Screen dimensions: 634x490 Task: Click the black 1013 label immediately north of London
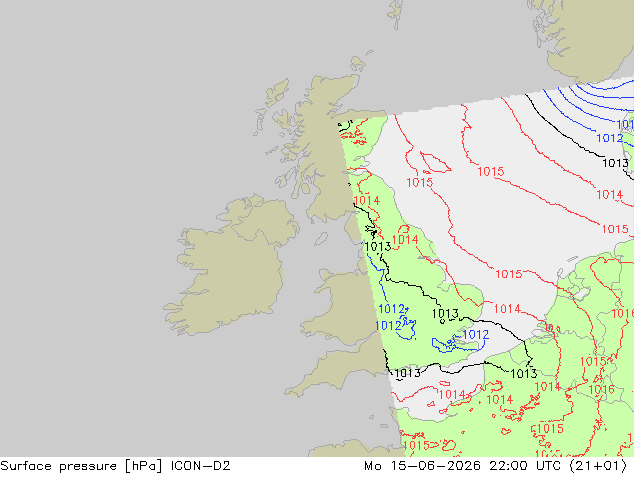pos(445,313)
